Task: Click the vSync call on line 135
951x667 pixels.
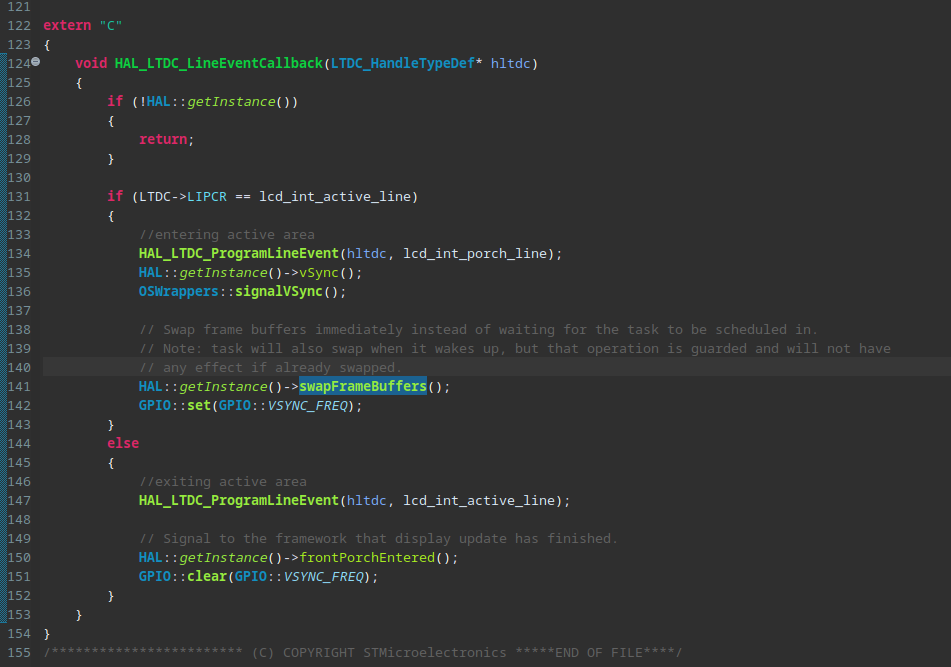Action: click(319, 272)
